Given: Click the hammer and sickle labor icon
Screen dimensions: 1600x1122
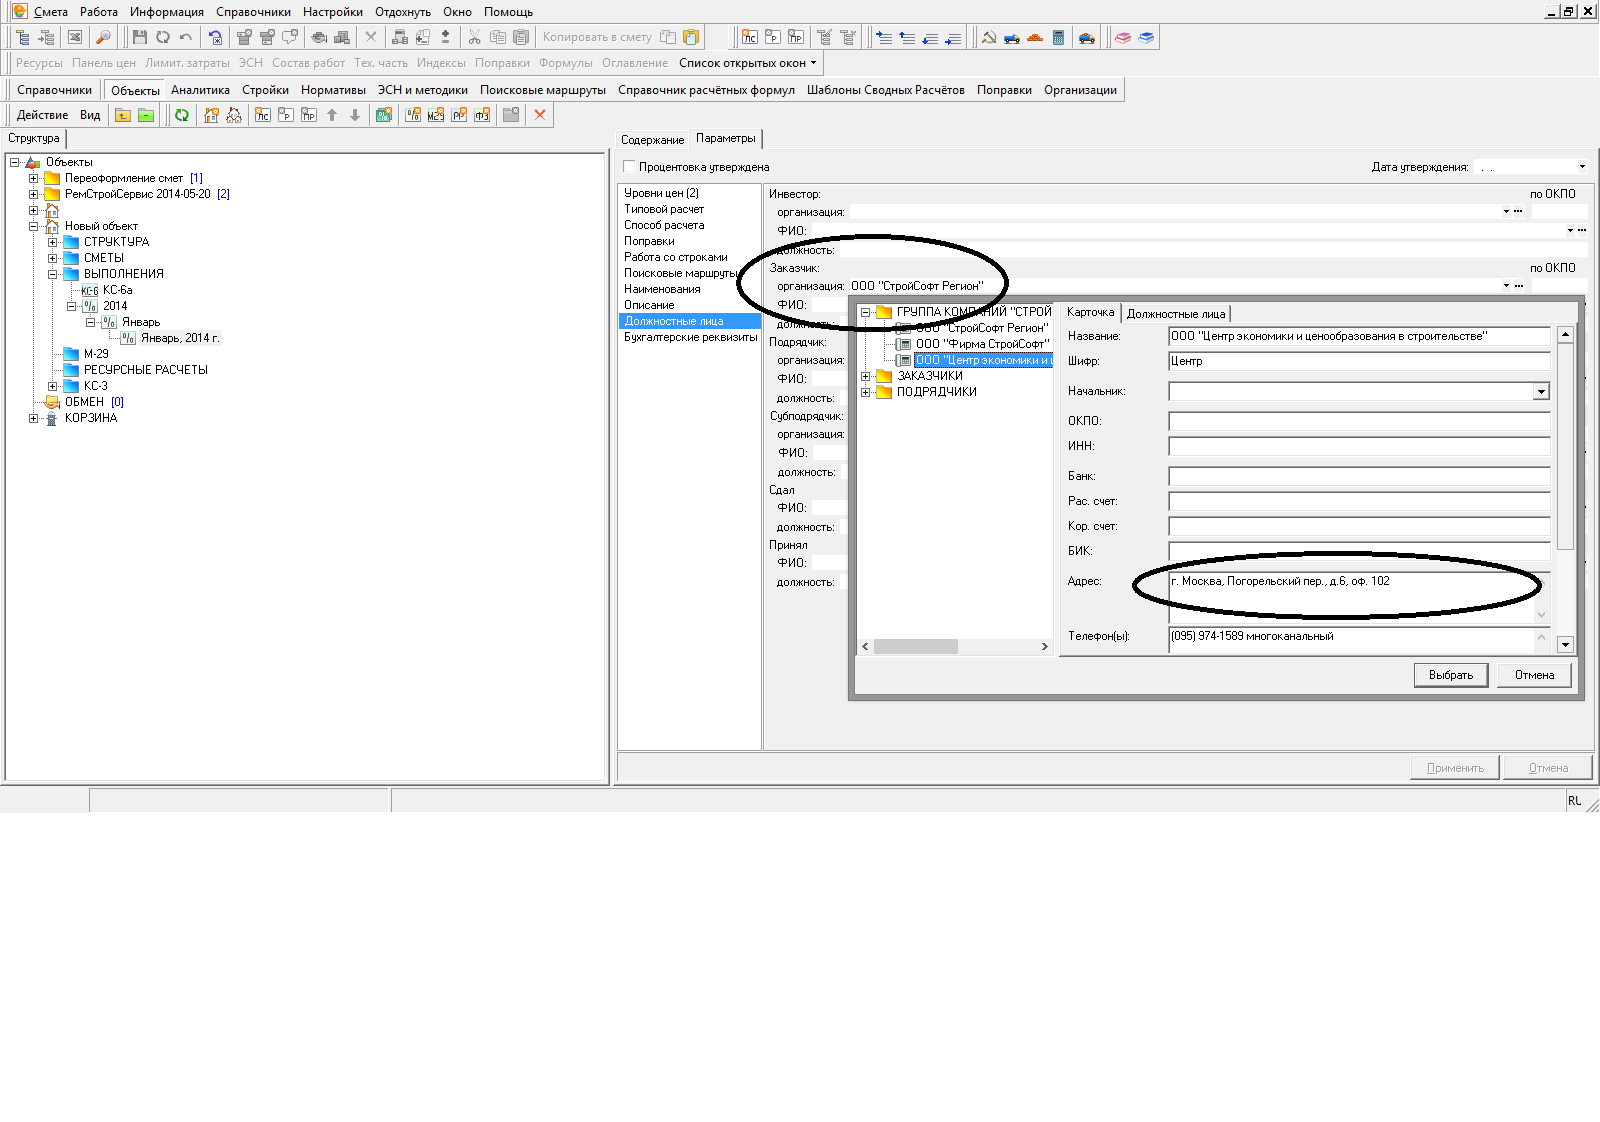Looking at the screenshot, I should coord(989,37).
